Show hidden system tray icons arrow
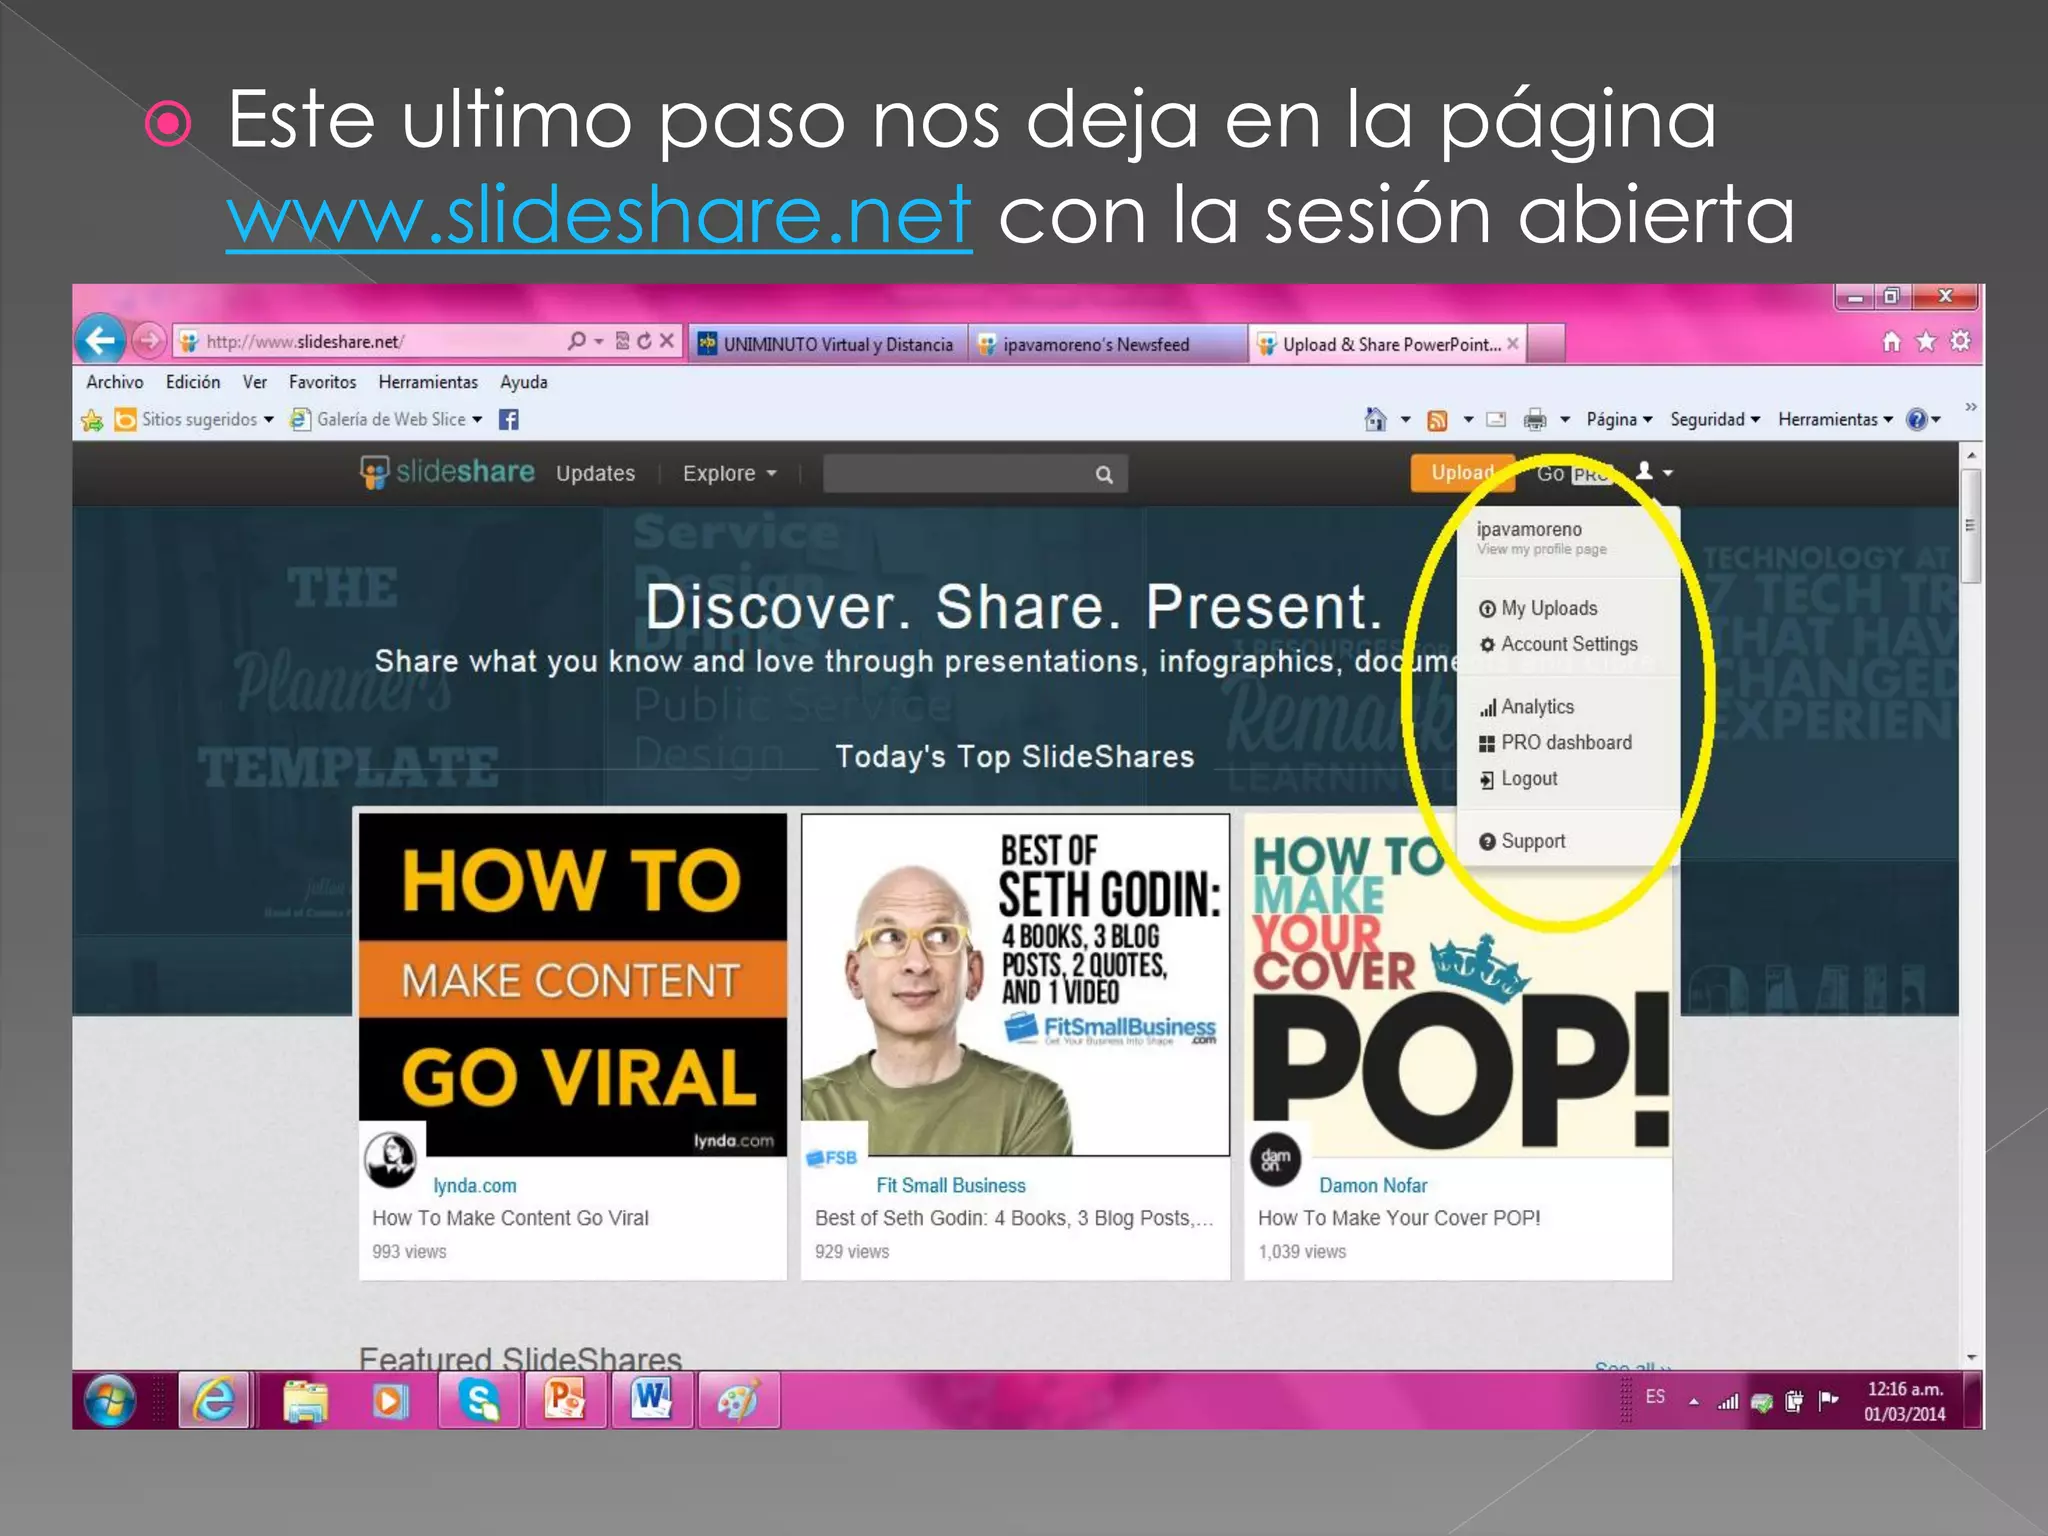2048x1536 pixels. (1694, 1402)
